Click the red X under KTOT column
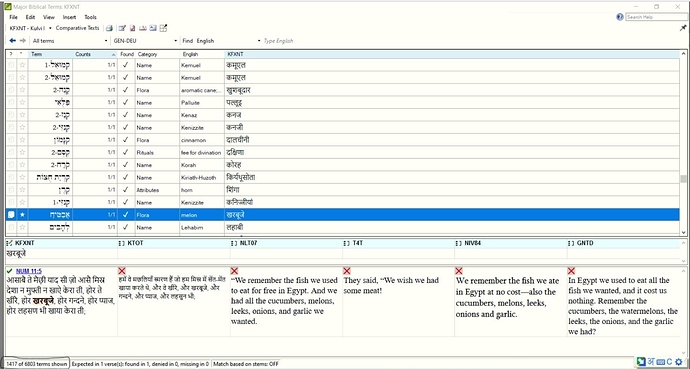 (122, 270)
